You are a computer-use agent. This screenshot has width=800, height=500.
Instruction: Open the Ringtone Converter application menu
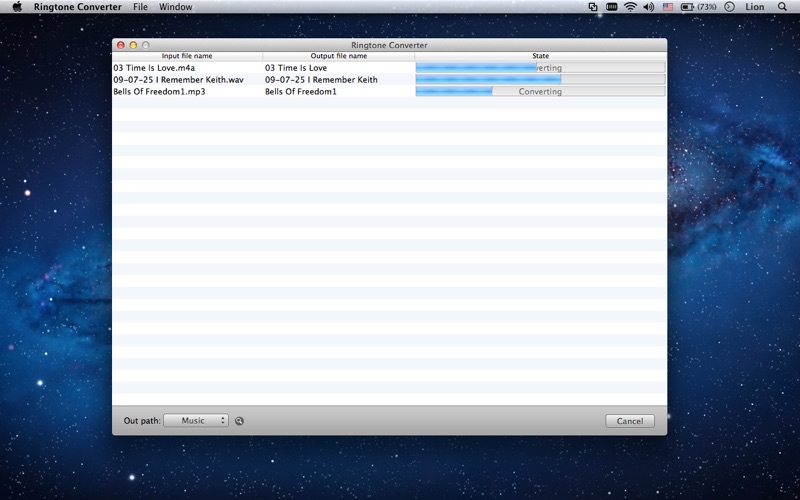pyautogui.click(x=78, y=7)
